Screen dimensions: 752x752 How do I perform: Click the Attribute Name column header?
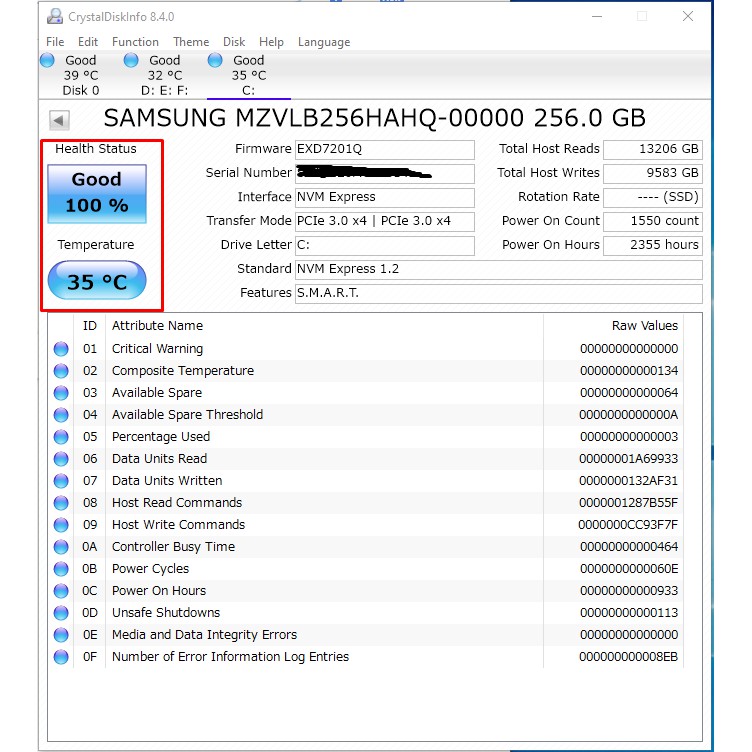(324, 326)
